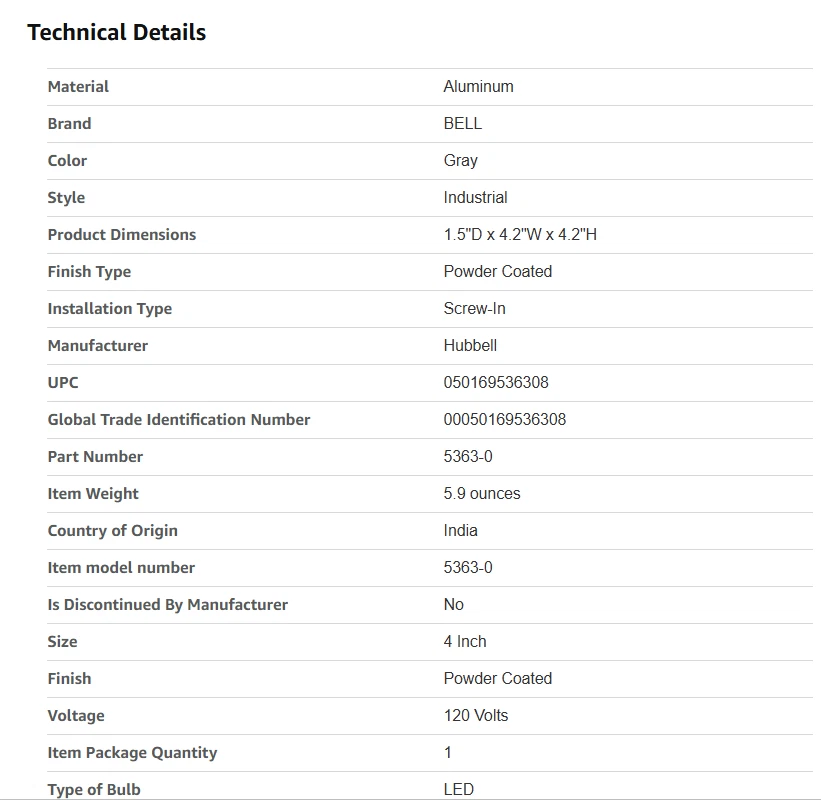Click the India country value
Viewport: 821px width, 800px height.
click(460, 531)
